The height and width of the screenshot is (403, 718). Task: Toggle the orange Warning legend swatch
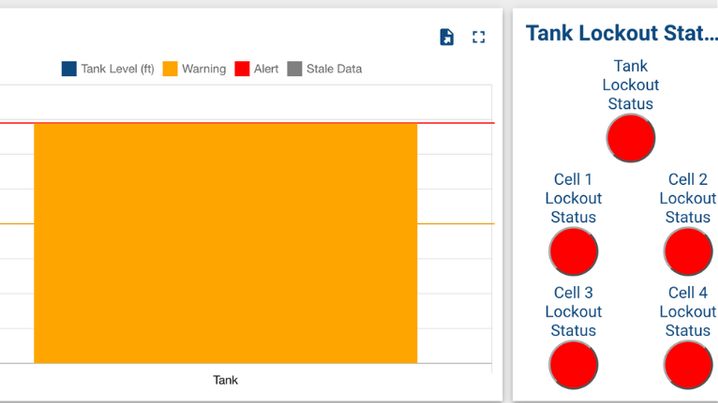170,69
